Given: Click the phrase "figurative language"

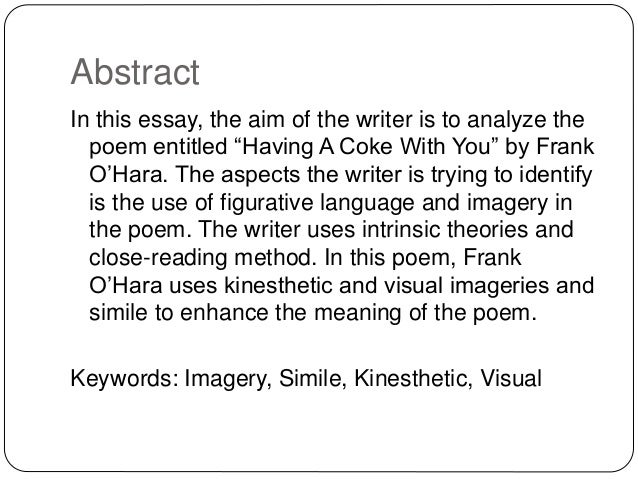Looking at the screenshot, I should coord(317,203).
